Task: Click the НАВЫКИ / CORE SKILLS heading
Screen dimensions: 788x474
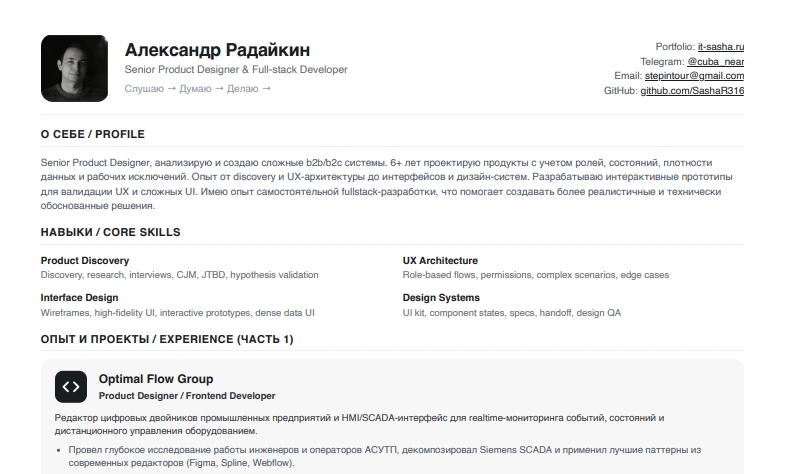Action: 111,232
